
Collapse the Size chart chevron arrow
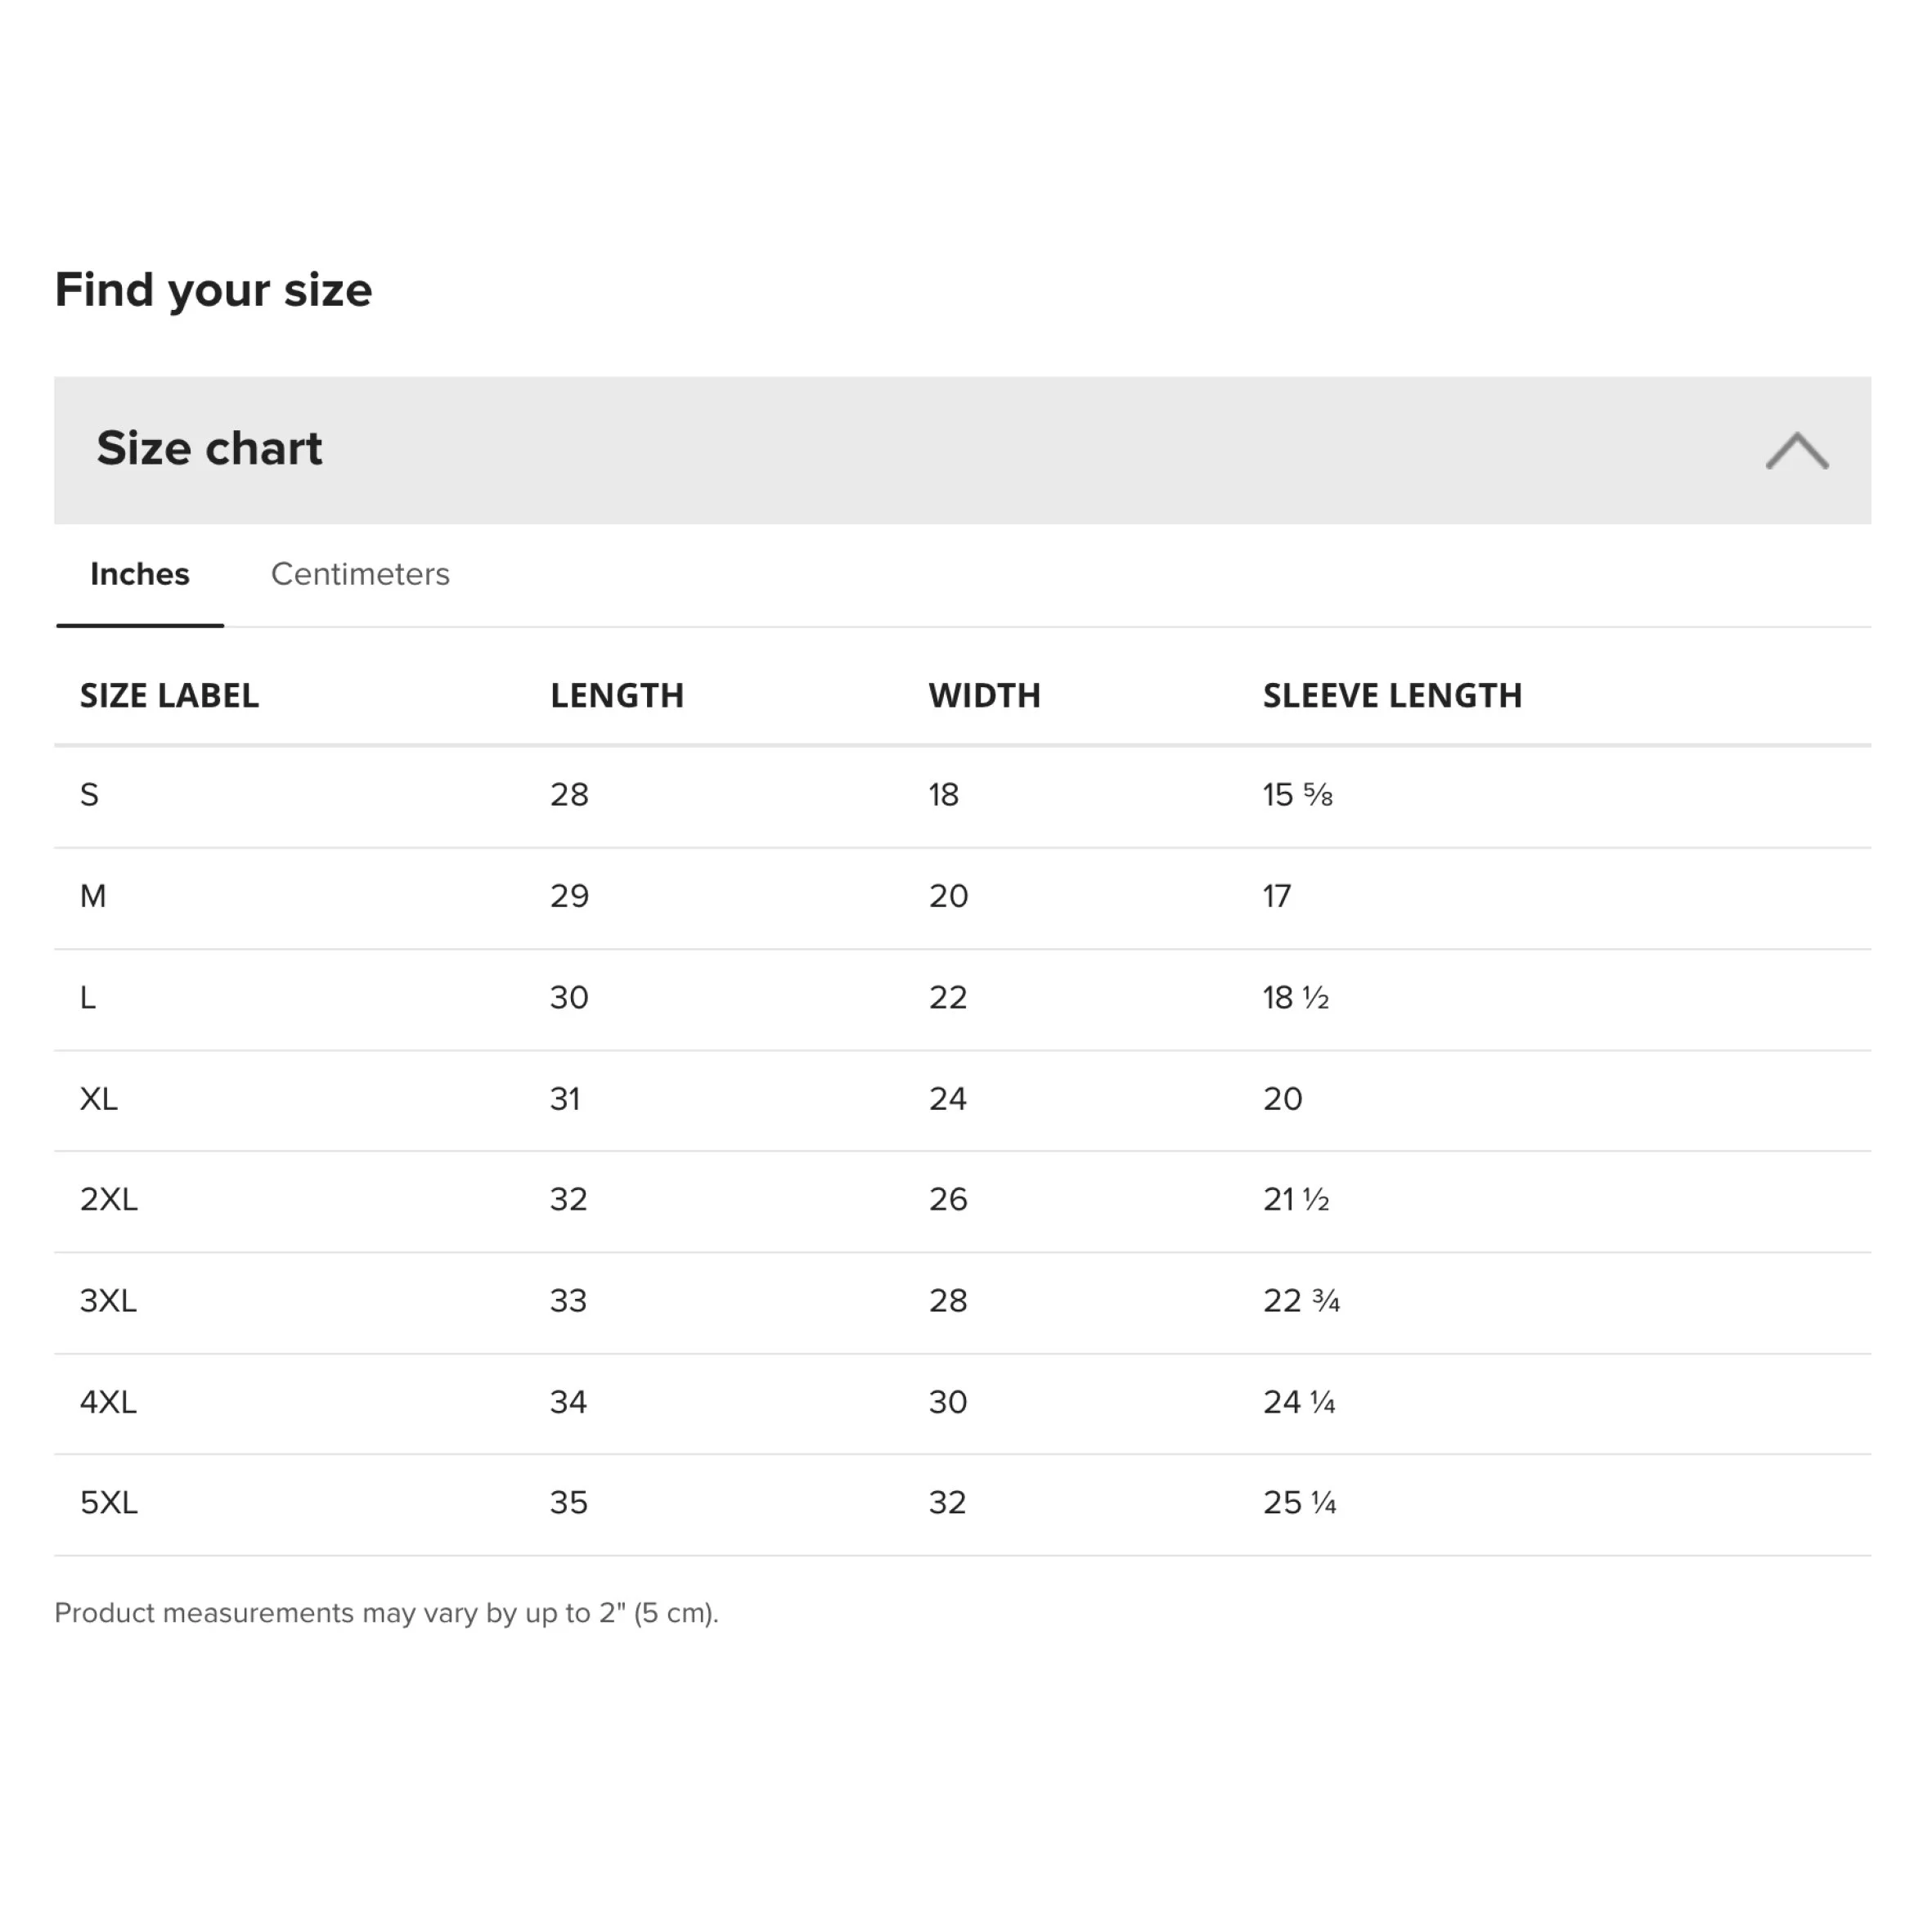pos(1796,451)
